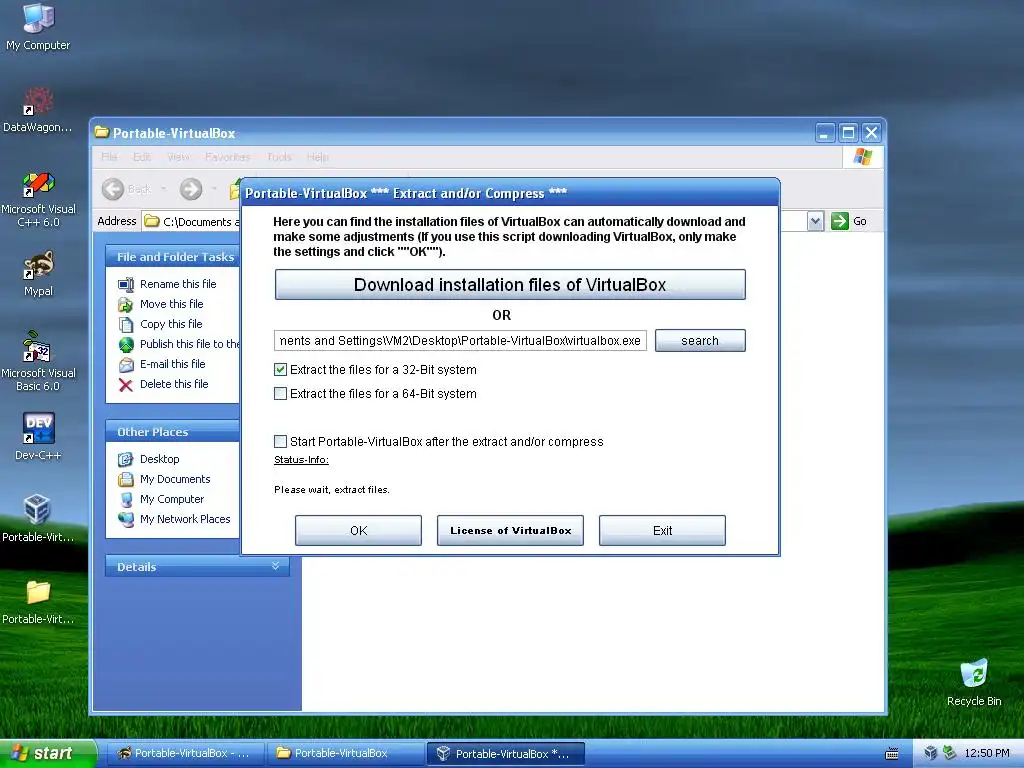Click the Rename this file link

coord(178,284)
